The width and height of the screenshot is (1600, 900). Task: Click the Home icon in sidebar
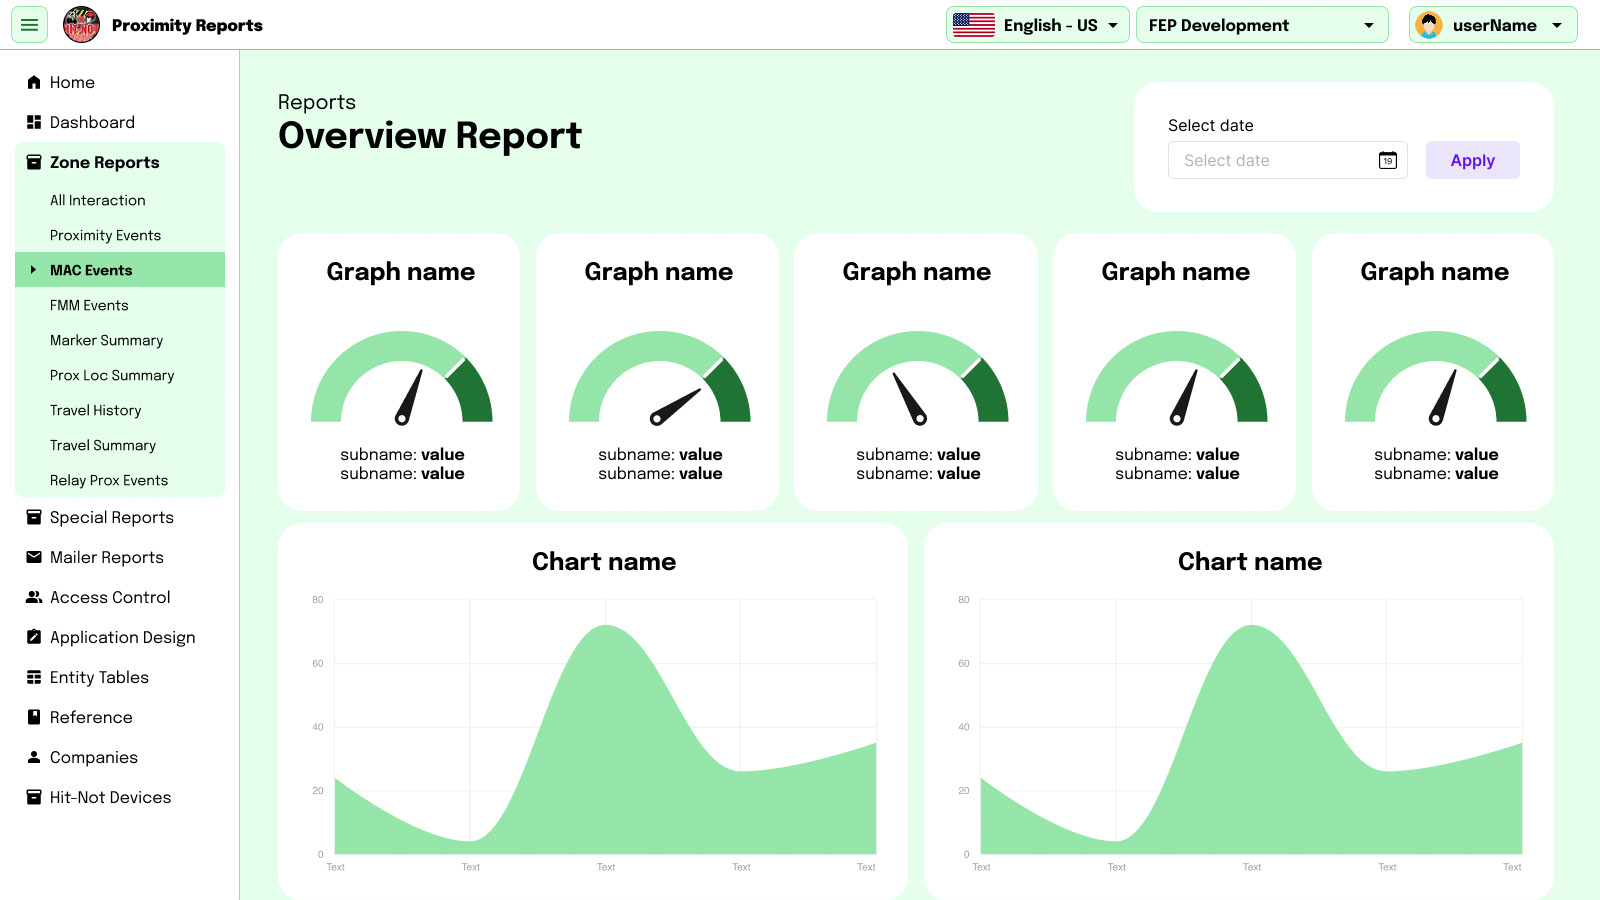click(x=34, y=82)
